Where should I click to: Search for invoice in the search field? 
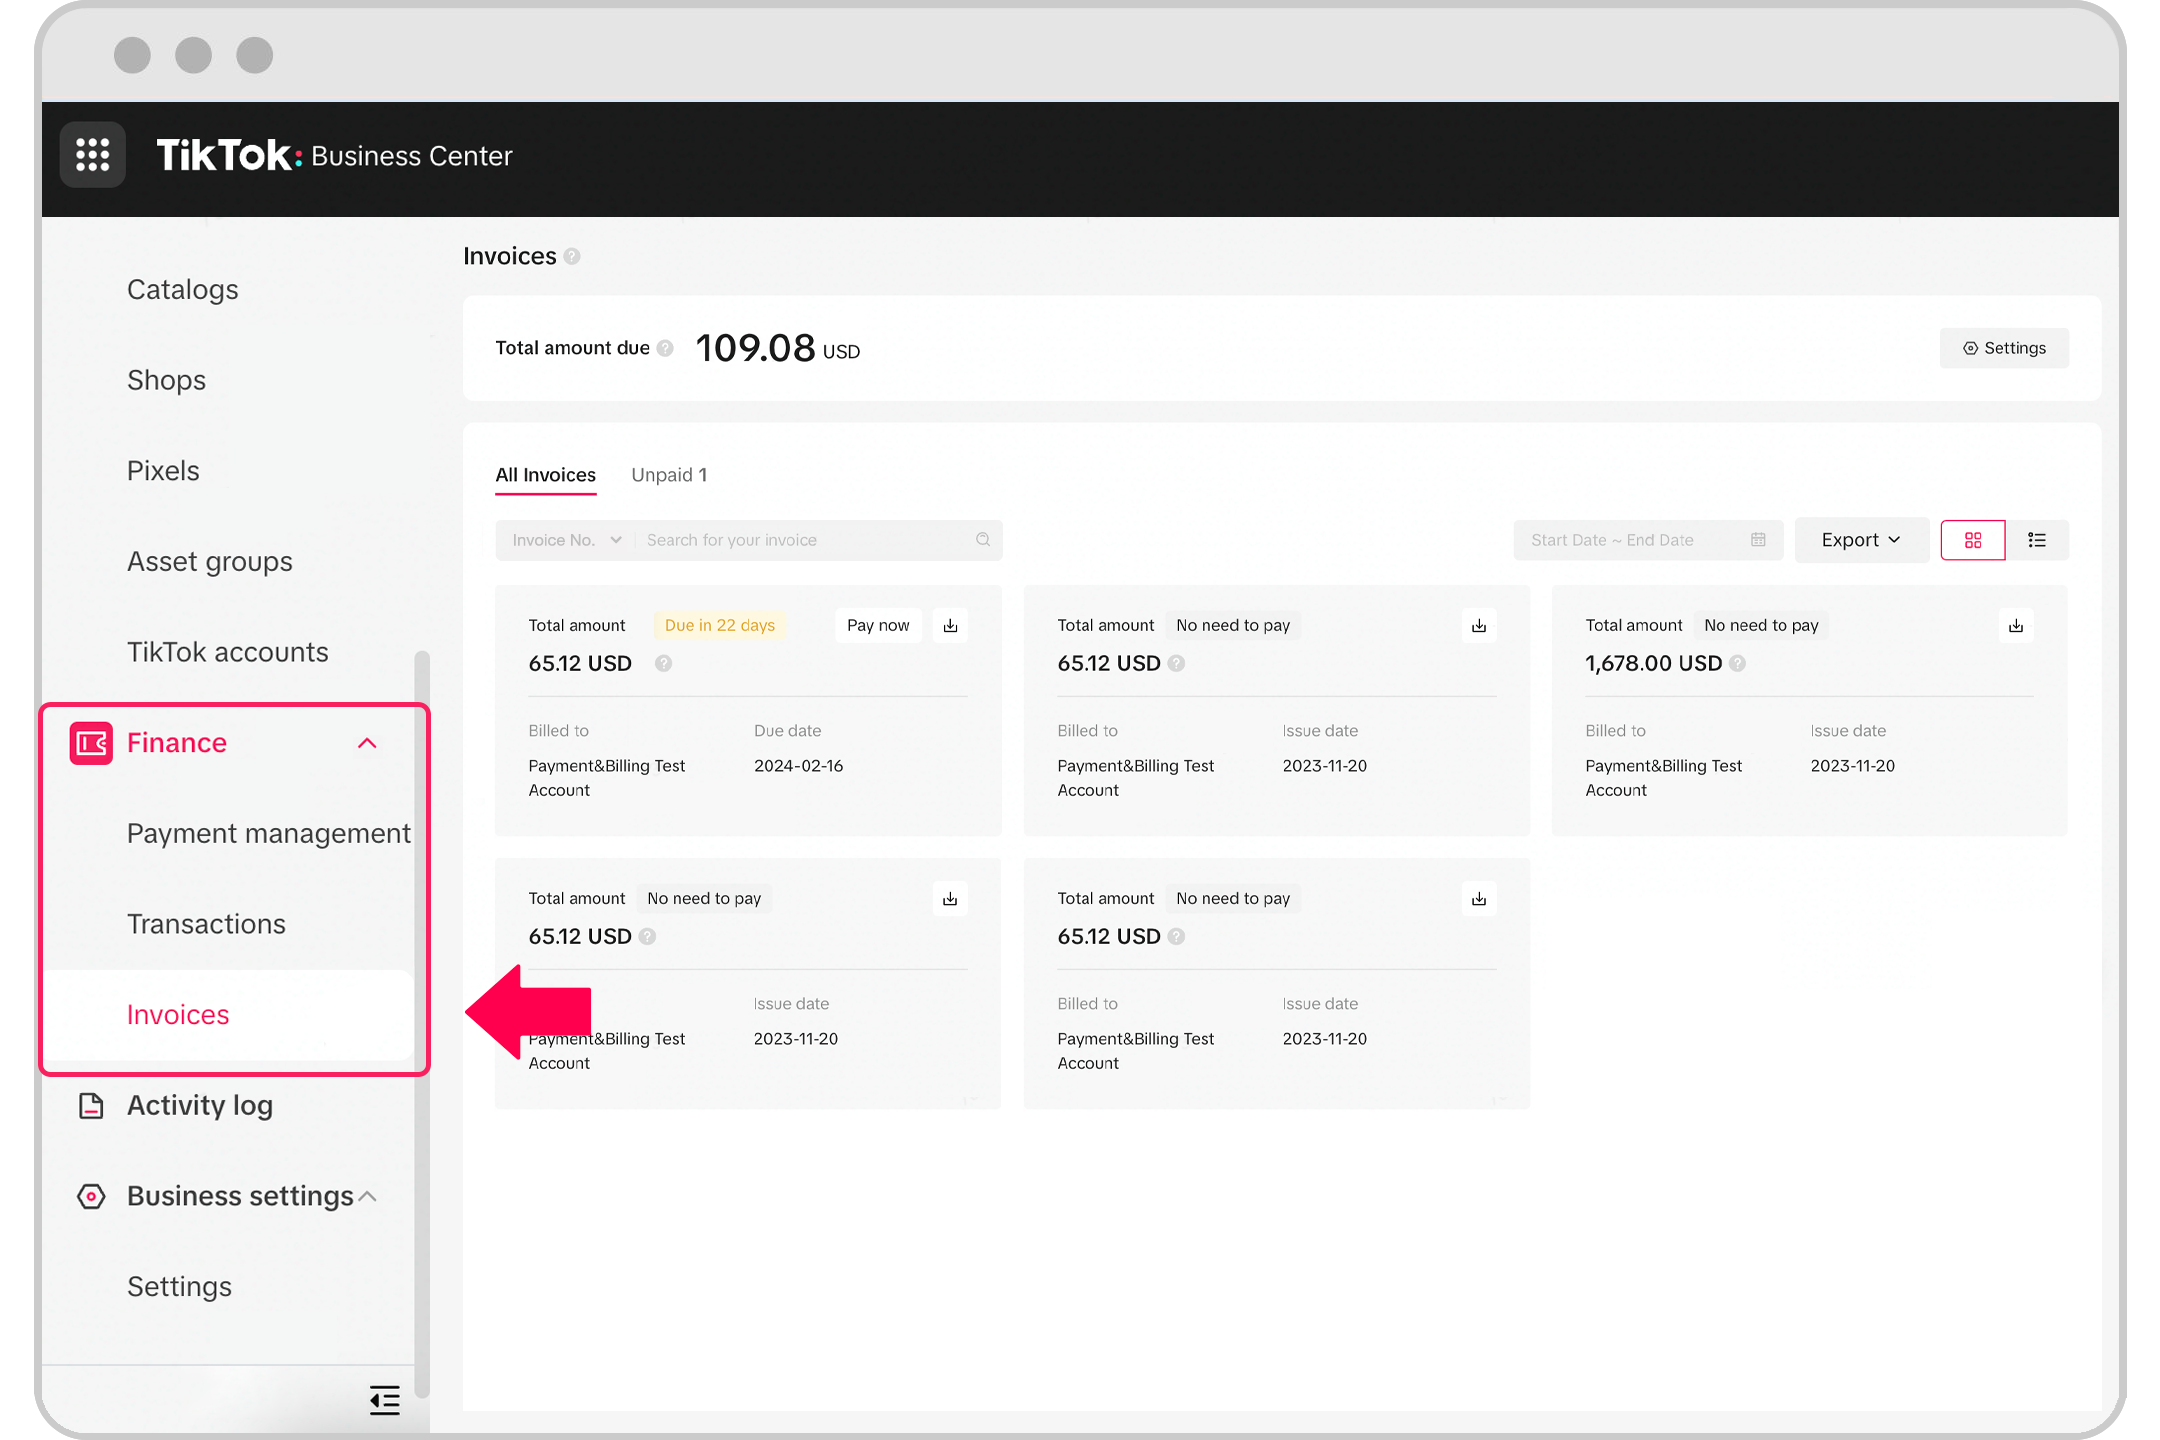click(807, 538)
